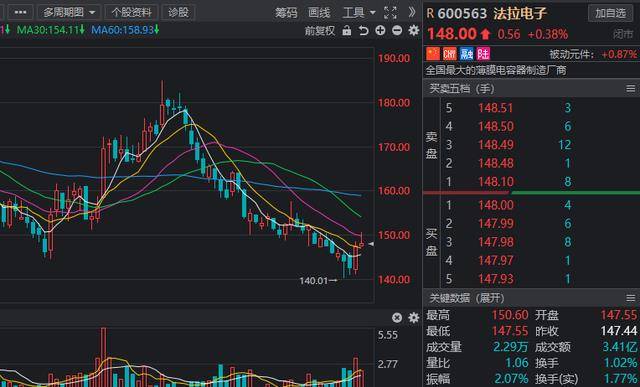The width and height of the screenshot is (640, 387).
Task: Zoom in the chart with plus icon
Action: point(380,30)
